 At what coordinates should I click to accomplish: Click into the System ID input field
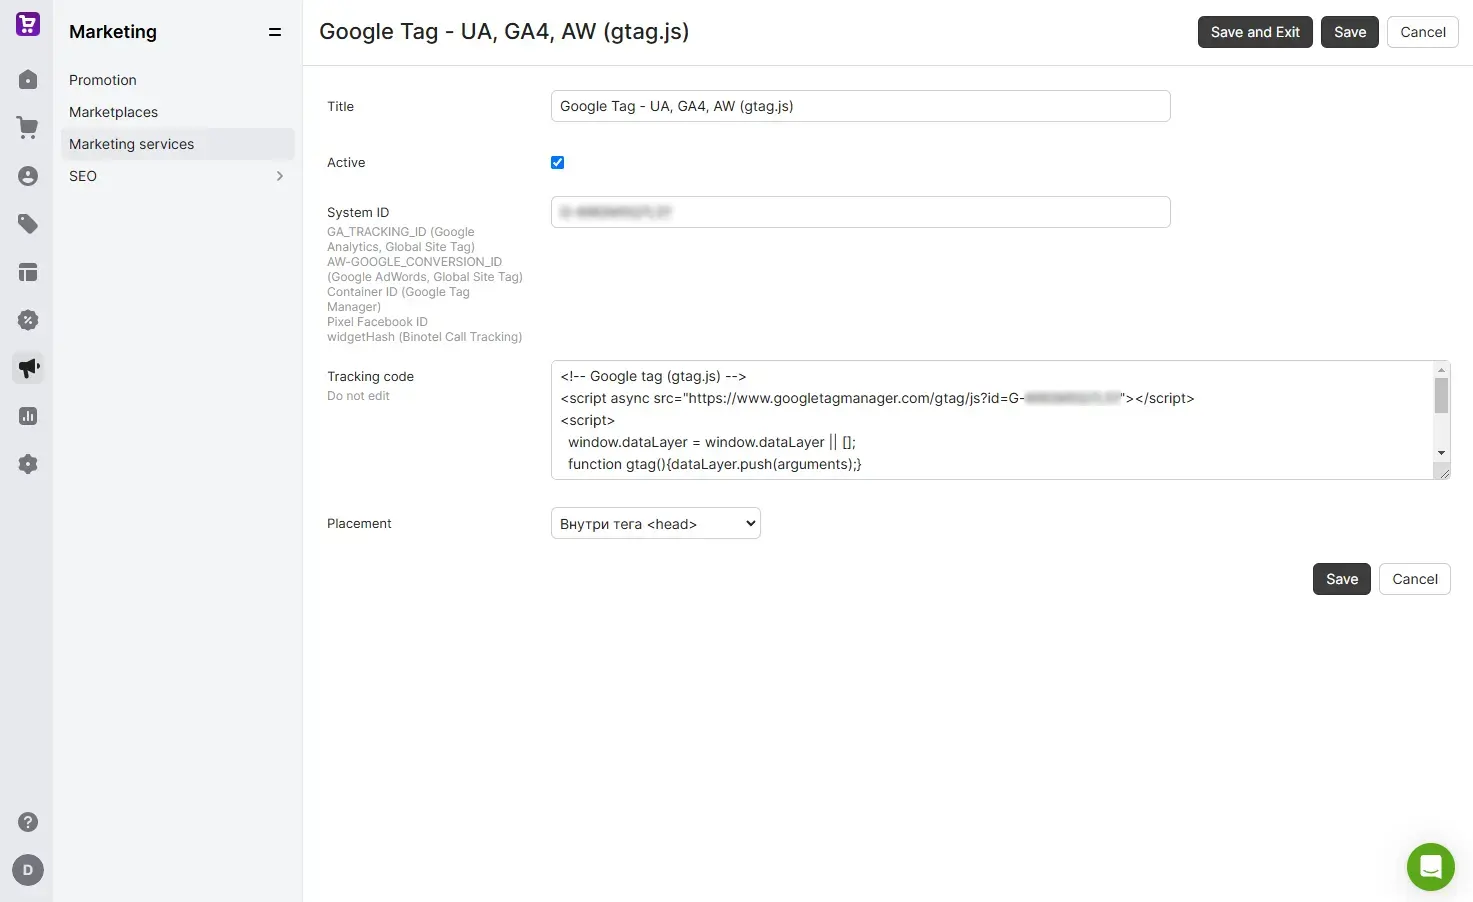coord(861,212)
